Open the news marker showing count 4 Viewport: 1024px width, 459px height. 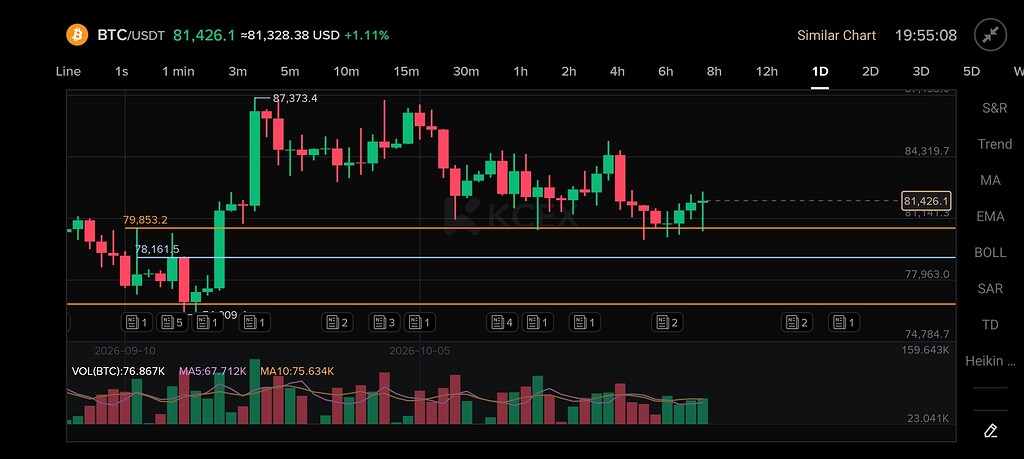[x=502, y=322]
